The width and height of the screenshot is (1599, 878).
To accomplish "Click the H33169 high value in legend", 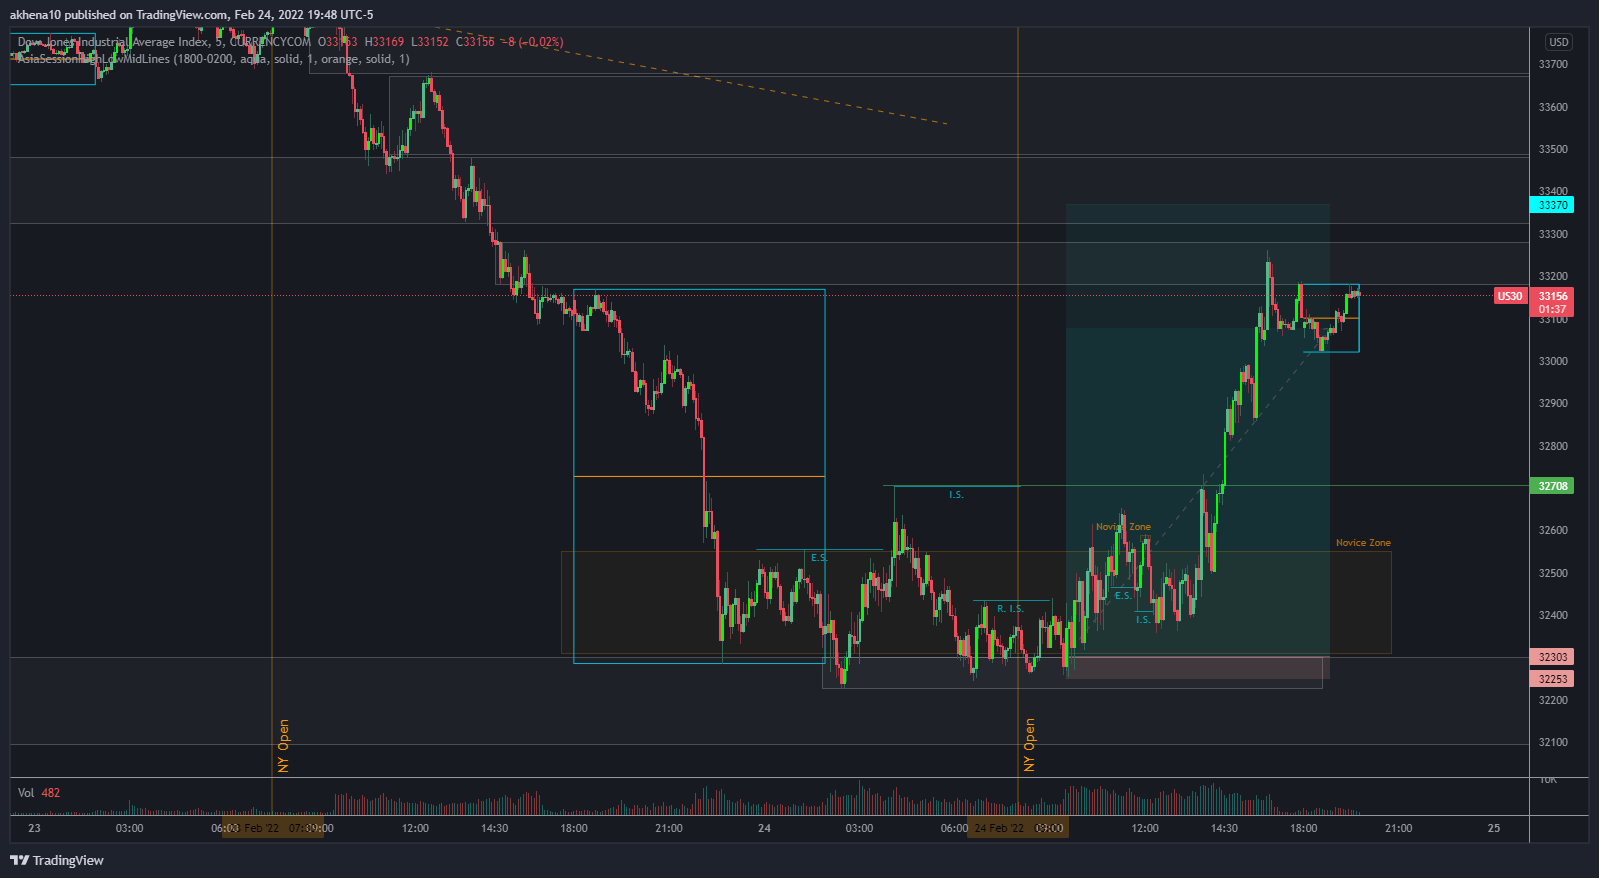I will [x=384, y=42].
